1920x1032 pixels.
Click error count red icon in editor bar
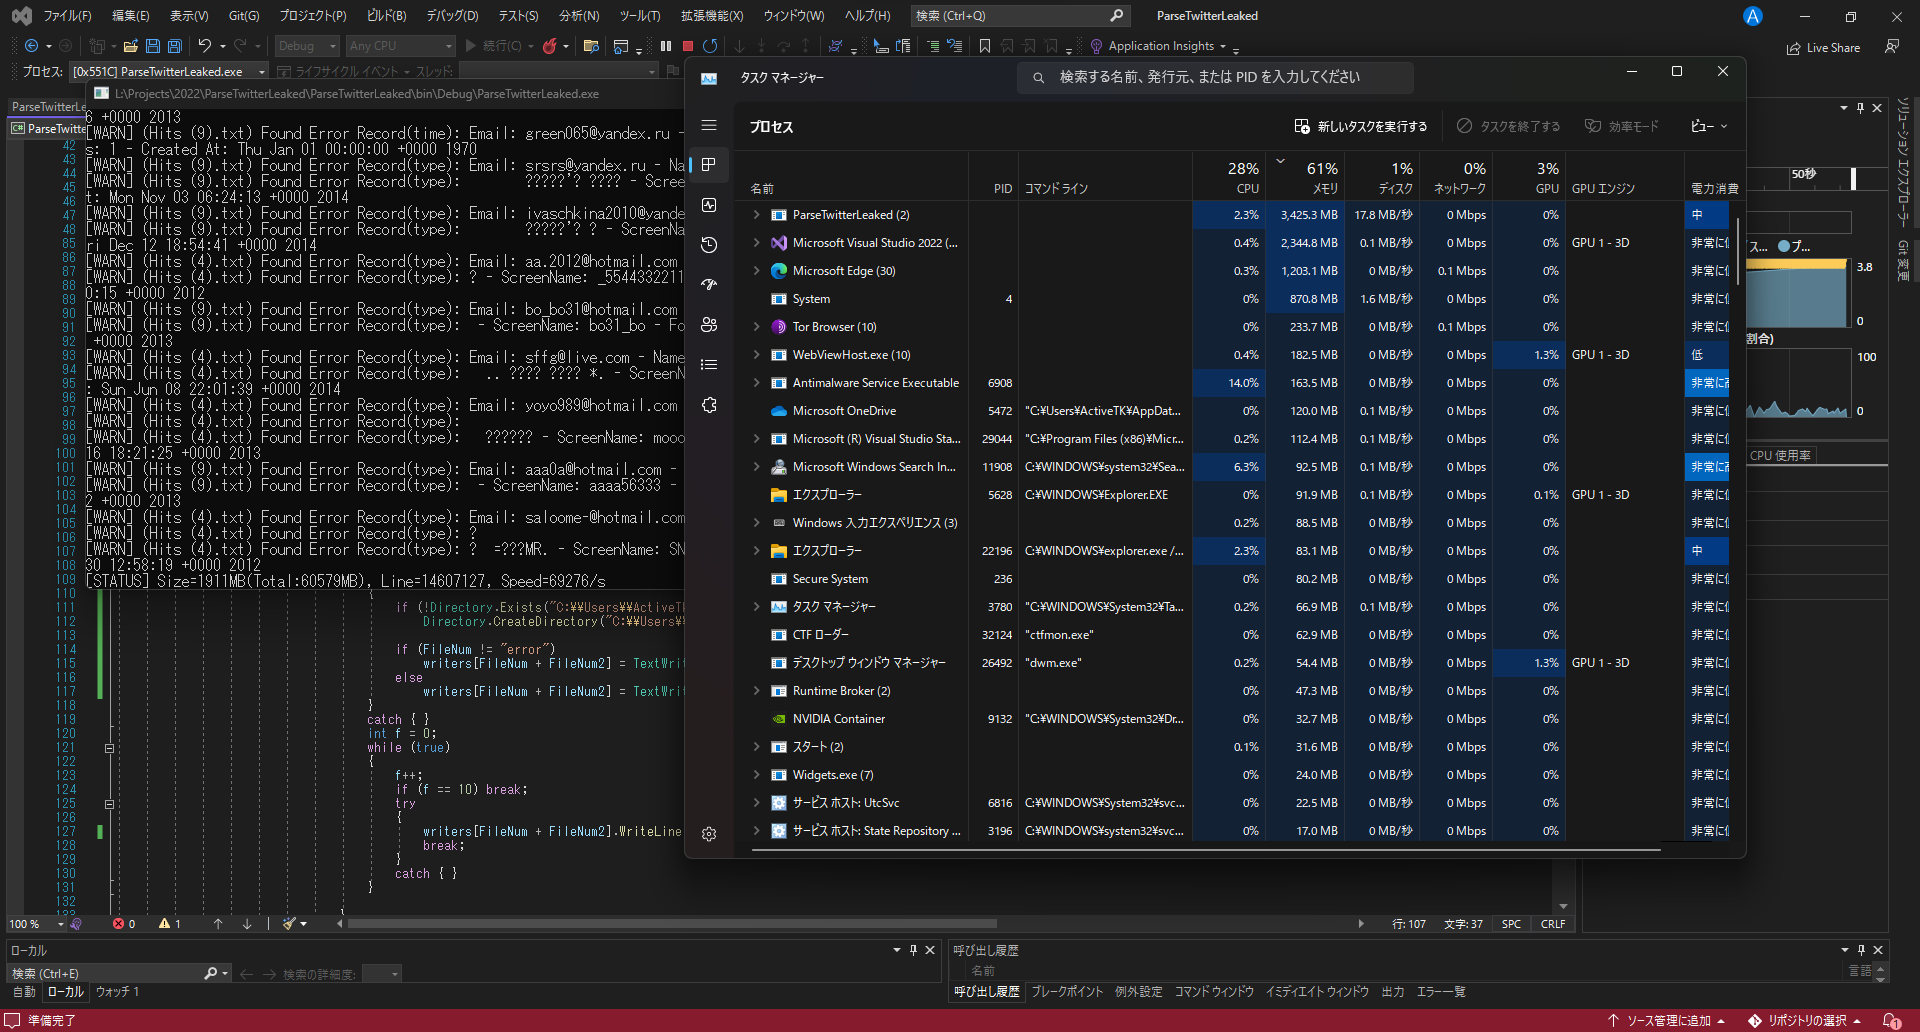[x=124, y=924]
